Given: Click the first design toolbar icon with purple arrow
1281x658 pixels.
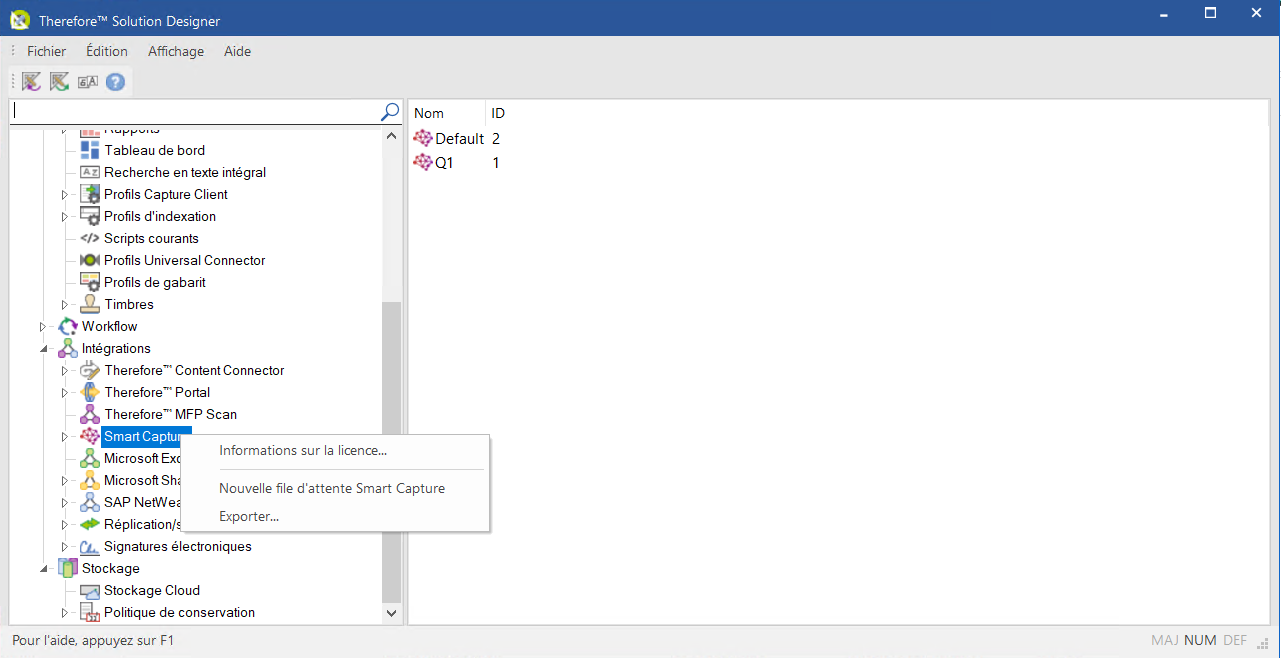Looking at the screenshot, I should 31,82.
